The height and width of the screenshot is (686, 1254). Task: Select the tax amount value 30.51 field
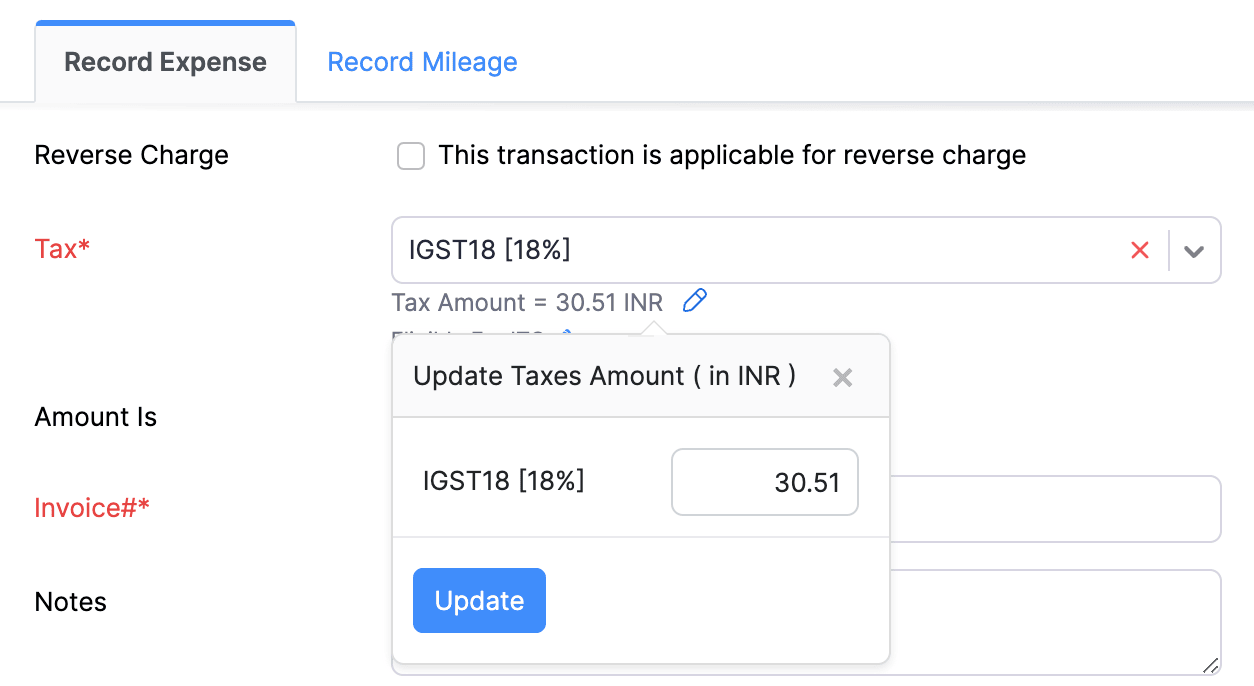764,481
